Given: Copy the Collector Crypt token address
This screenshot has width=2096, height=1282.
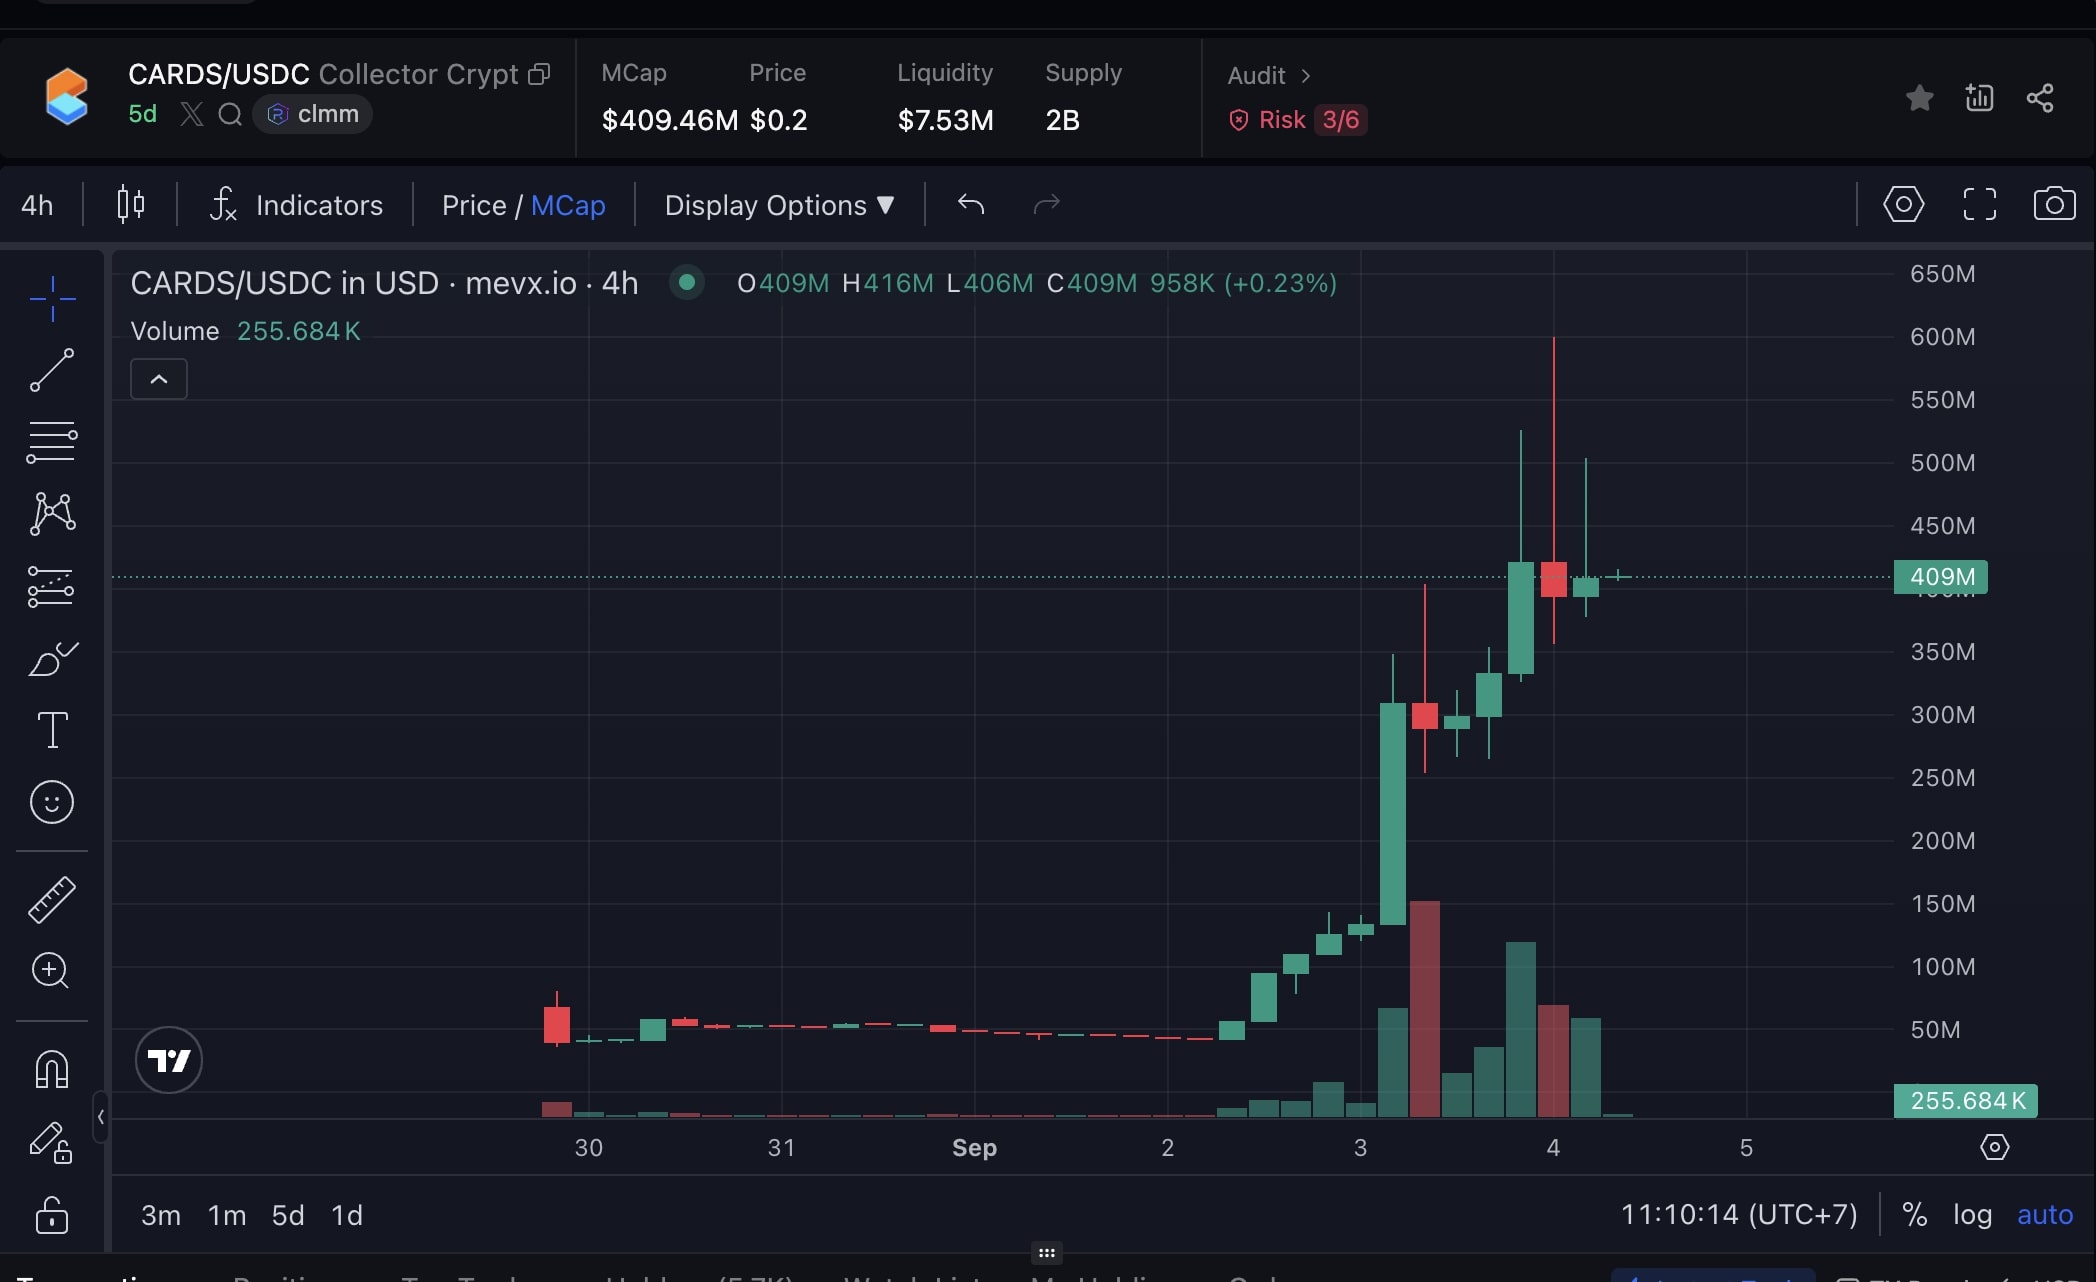Looking at the screenshot, I should click(540, 74).
